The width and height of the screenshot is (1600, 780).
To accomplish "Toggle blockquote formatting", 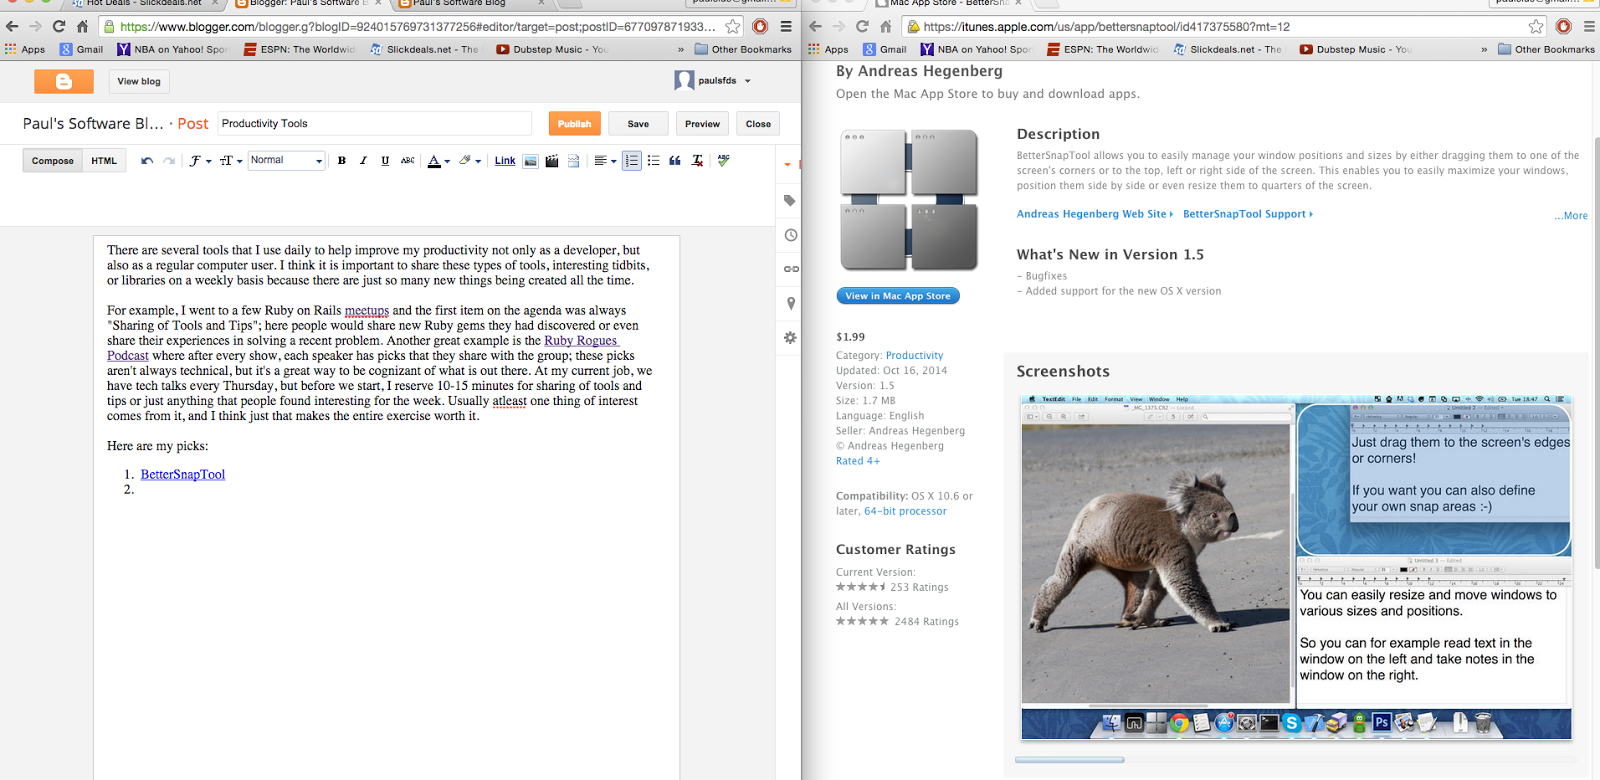I will pos(675,160).
